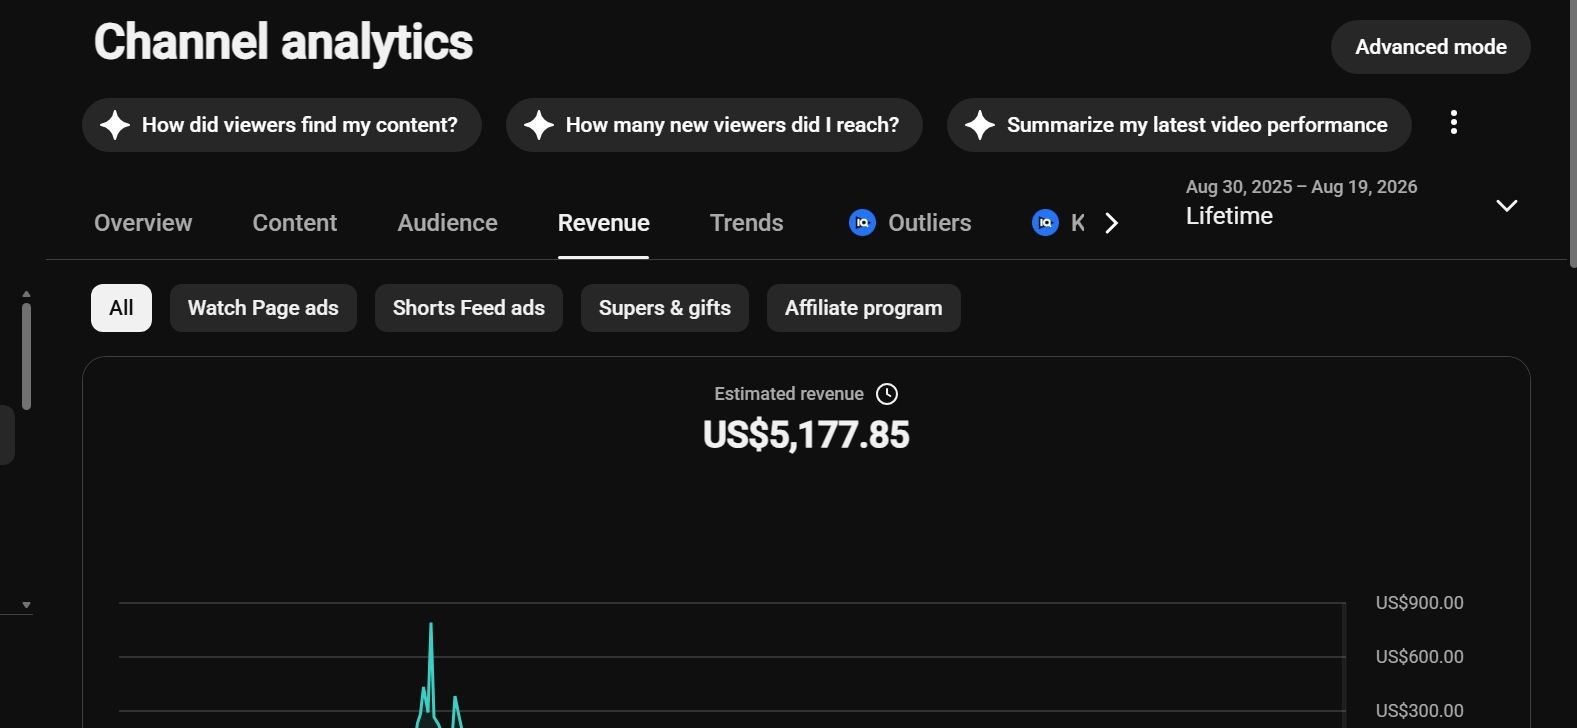
Task: Filter by Affiliate program
Action: pos(864,308)
